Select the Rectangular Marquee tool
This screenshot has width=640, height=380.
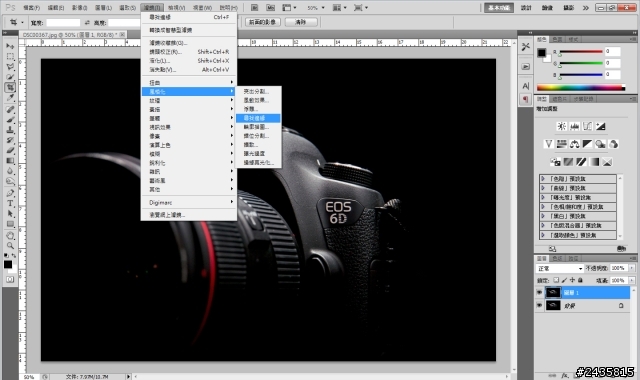pyautogui.click(x=10, y=56)
